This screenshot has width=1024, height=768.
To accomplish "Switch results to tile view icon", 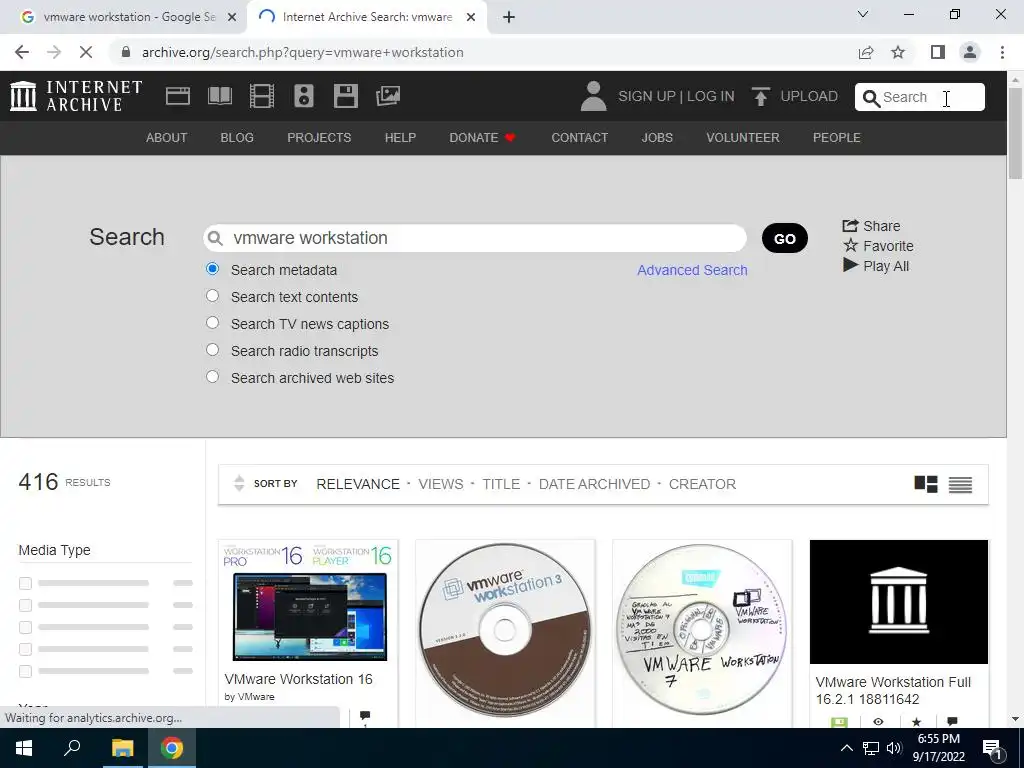I will tap(925, 484).
